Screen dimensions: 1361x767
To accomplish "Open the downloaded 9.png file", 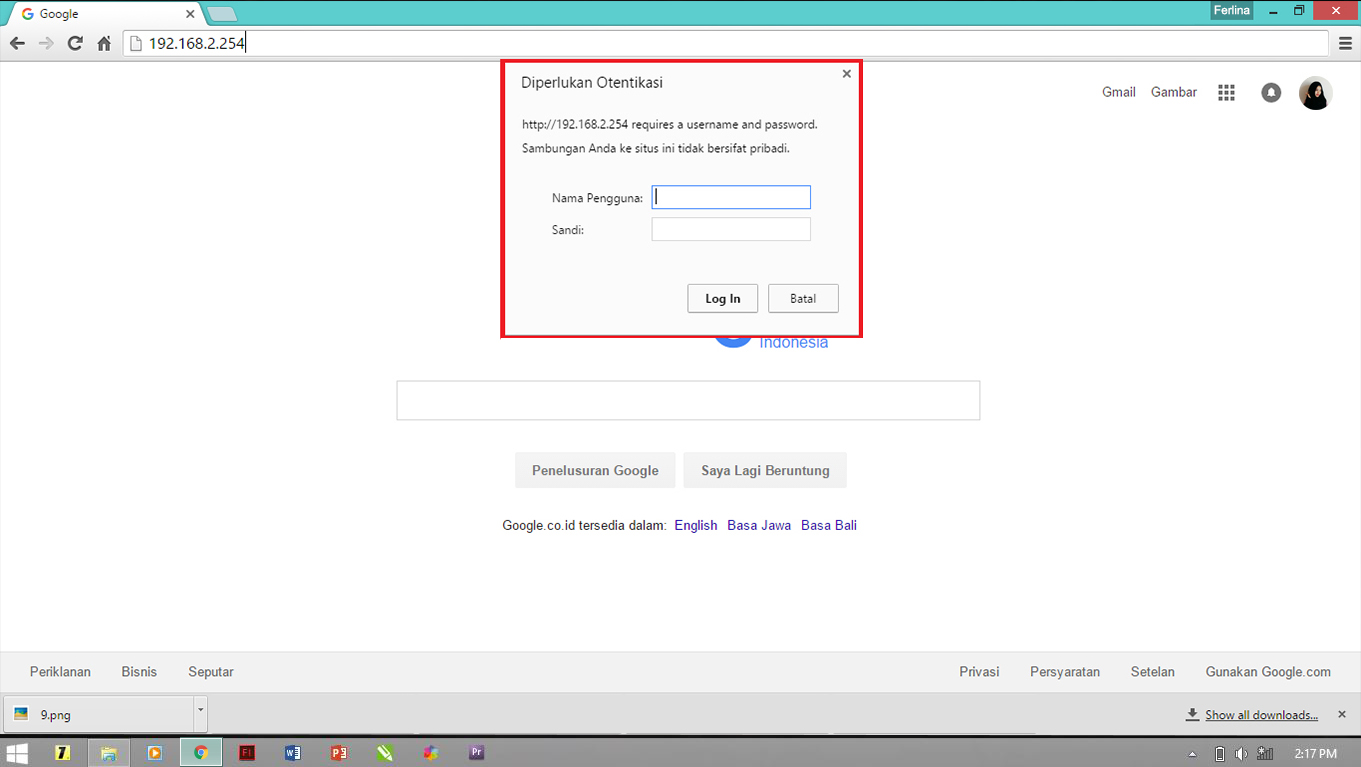I will click(98, 714).
